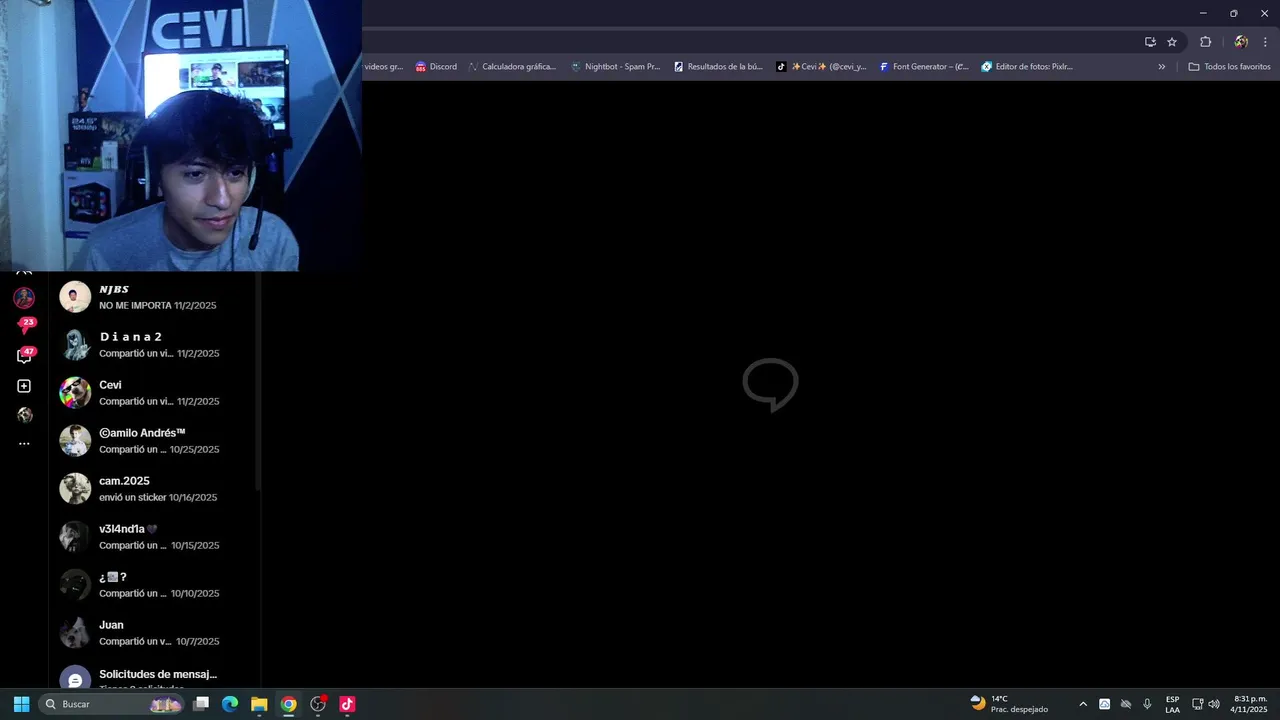Open the Windows Start menu
The height and width of the screenshot is (720, 1280).
point(21,704)
